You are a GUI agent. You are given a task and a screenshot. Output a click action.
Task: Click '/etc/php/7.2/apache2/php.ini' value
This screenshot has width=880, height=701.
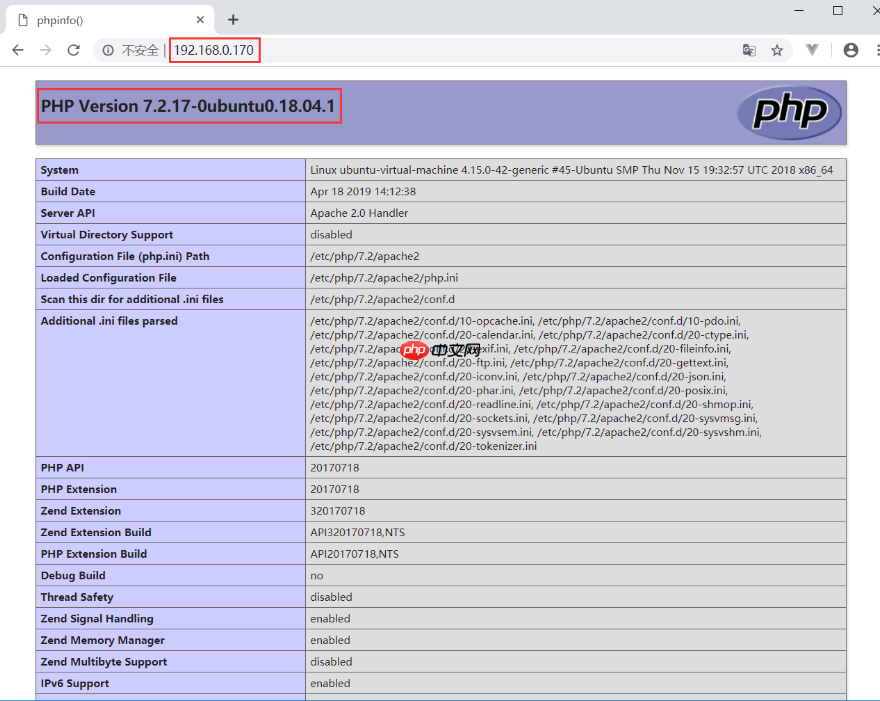384,278
